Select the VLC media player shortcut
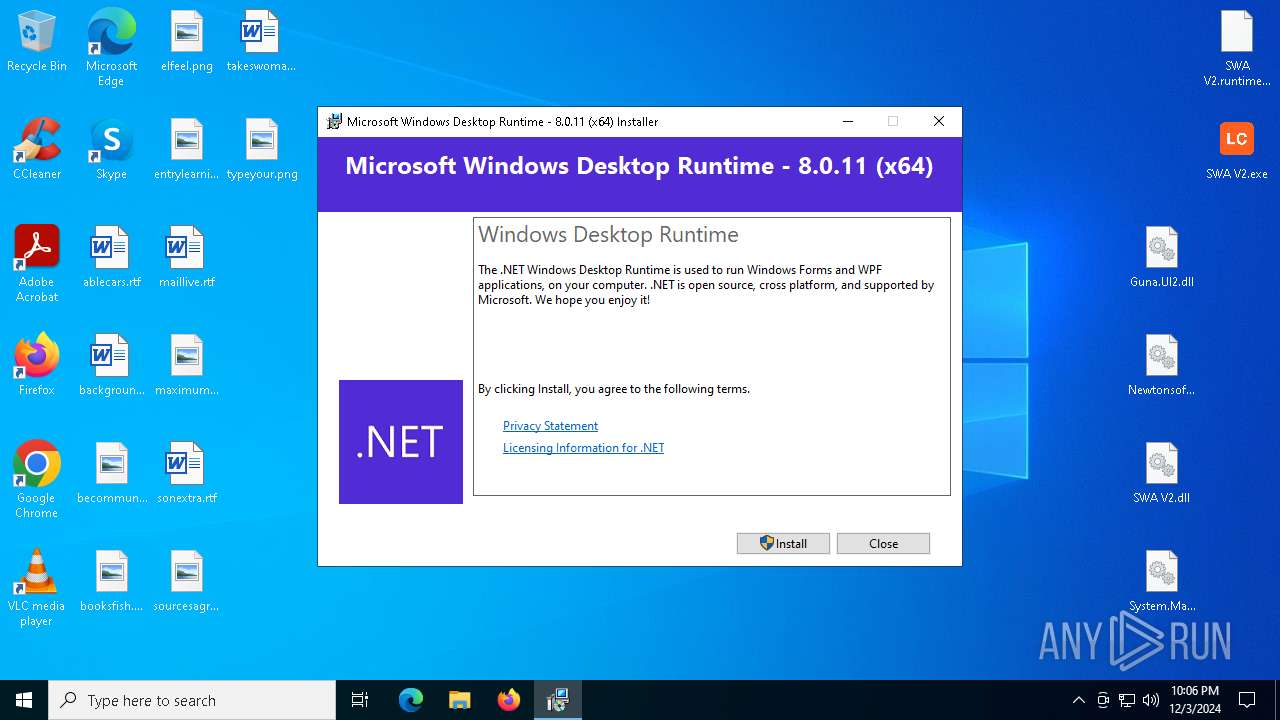The height and width of the screenshot is (720, 1280). 37,588
